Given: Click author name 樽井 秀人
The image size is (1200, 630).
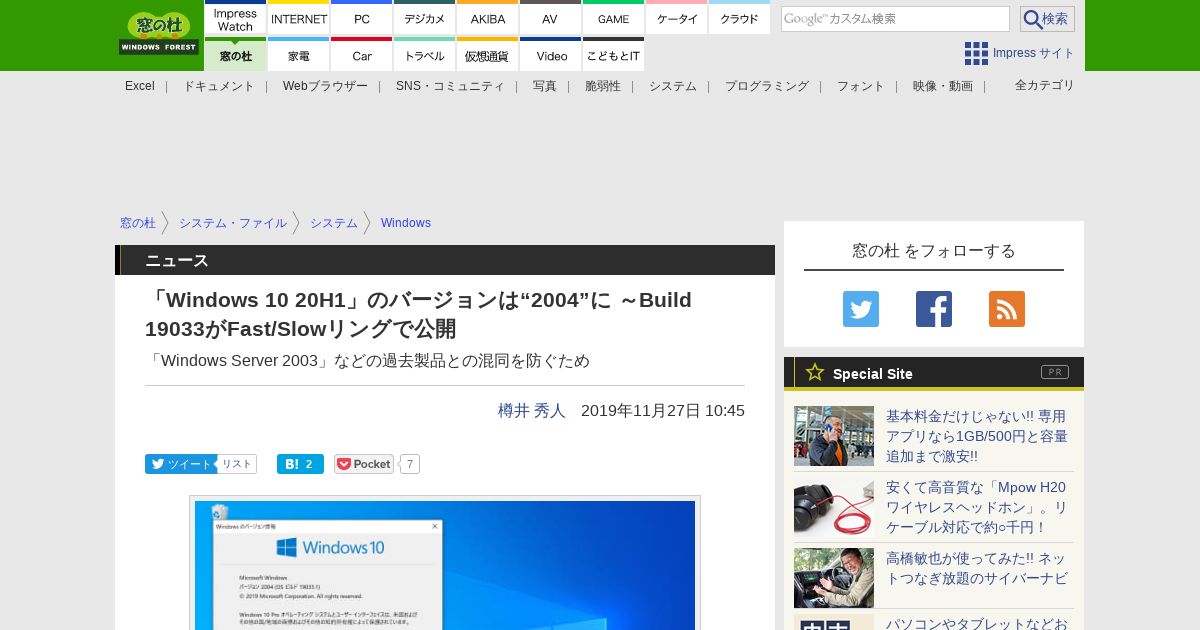Looking at the screenshot, I should (532, 411).
